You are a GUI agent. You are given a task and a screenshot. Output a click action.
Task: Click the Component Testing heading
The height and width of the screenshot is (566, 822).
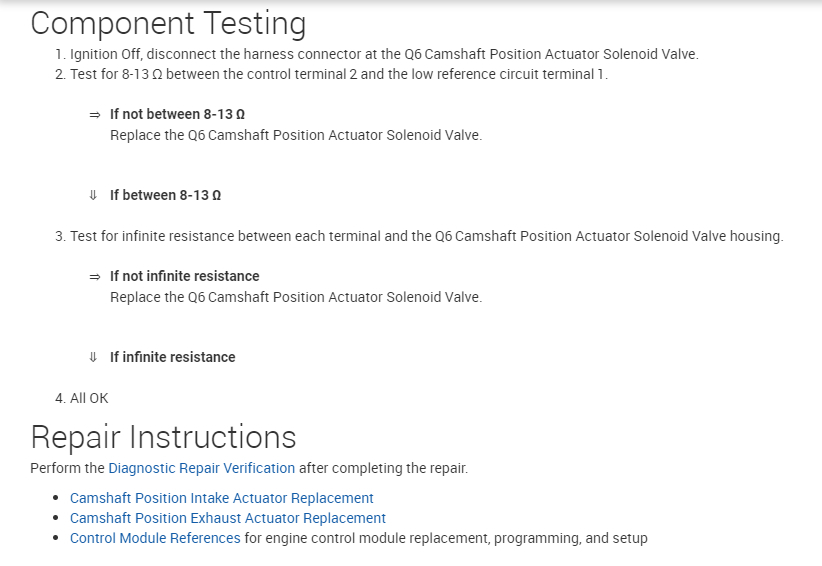pos(168,24)
